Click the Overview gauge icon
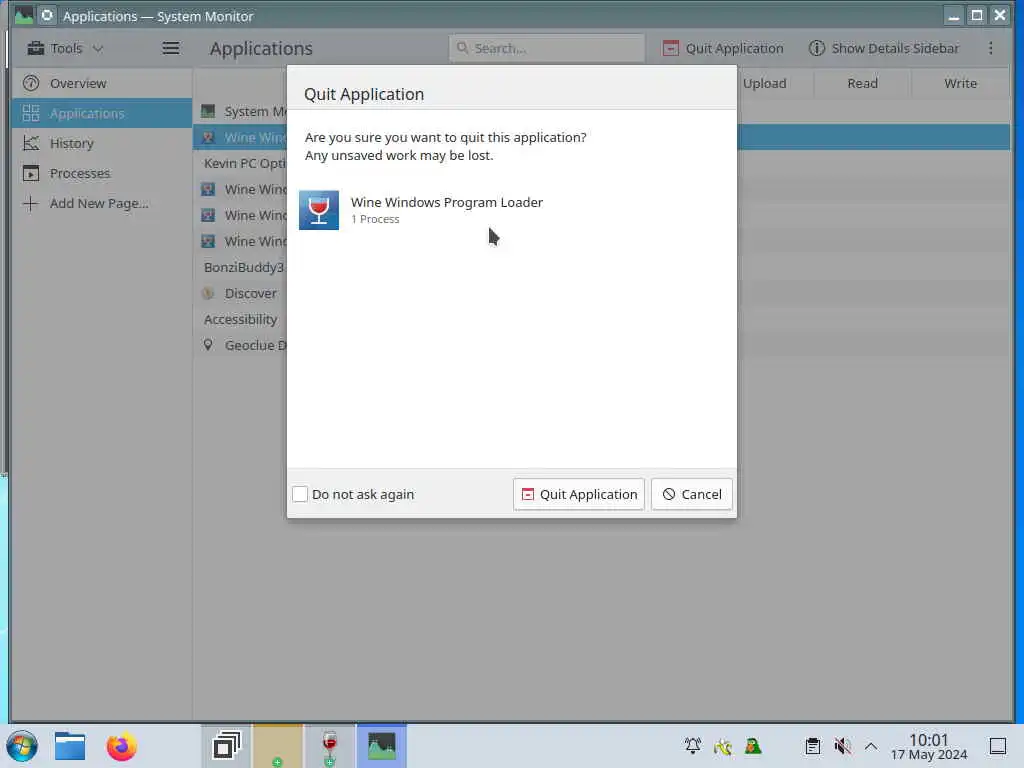Viewport: 1024px width, 768px height. pos(31,84)
